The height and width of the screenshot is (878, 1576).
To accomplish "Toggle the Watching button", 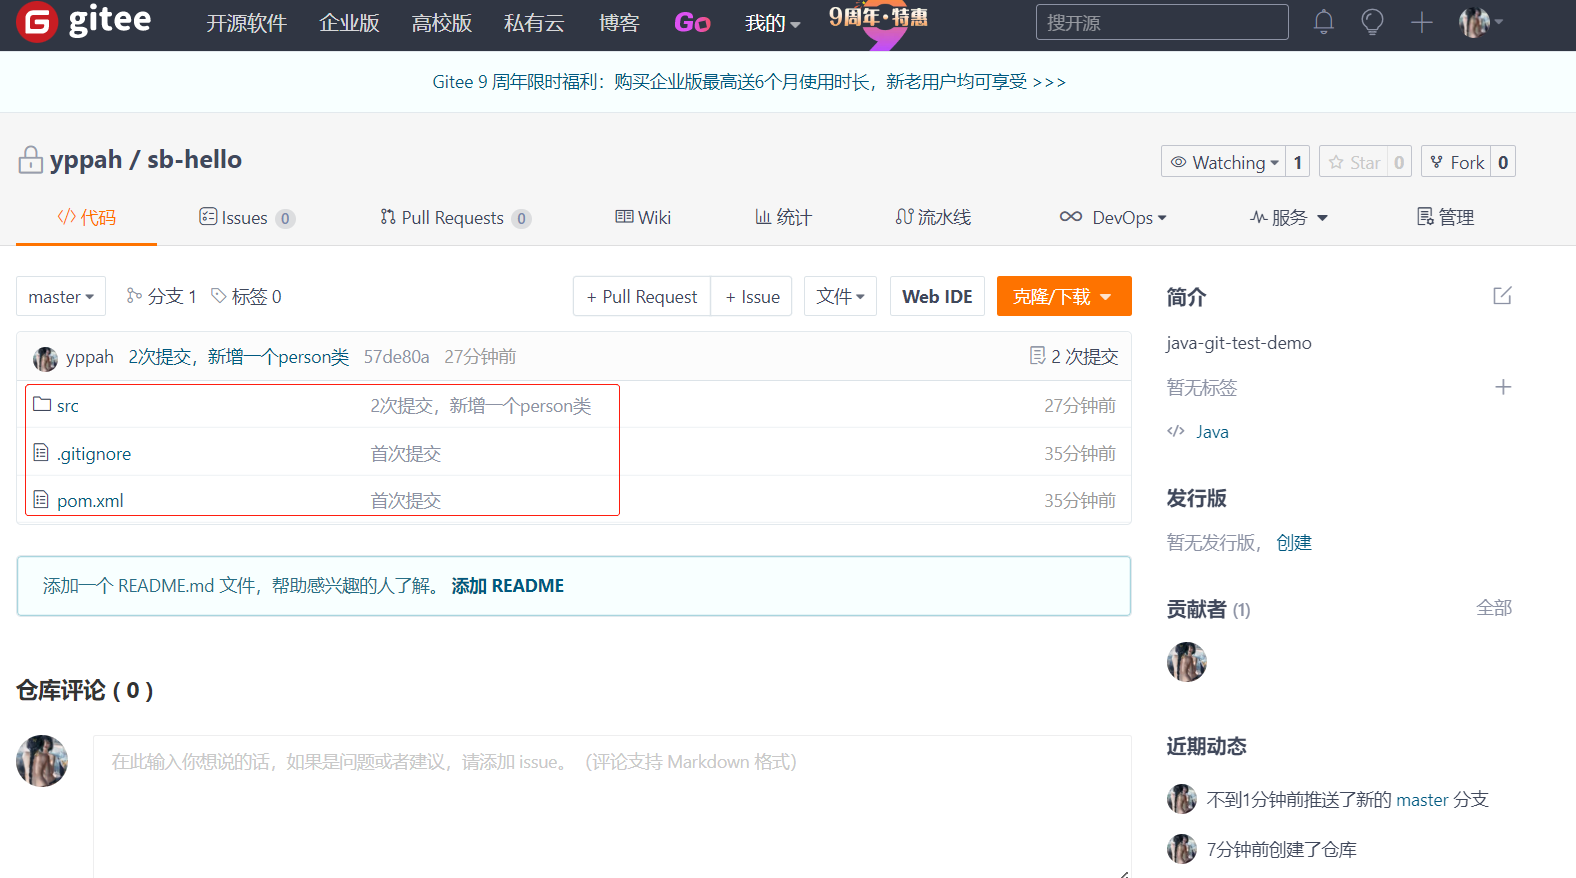I will click(x=1223, y=162).
